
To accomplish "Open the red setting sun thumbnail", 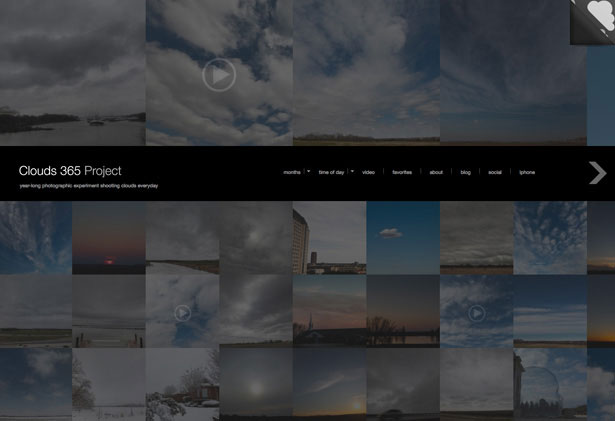I will 109,238.
